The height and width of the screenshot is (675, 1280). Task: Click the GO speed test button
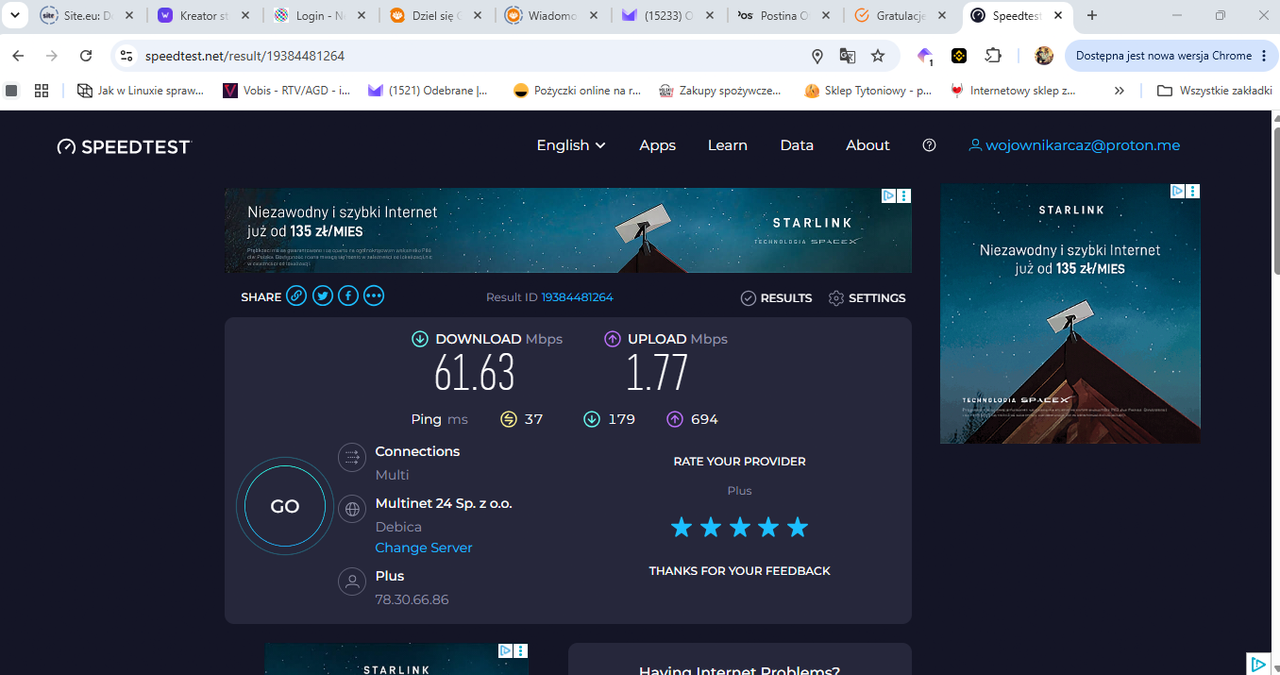[x=285, y=506]
